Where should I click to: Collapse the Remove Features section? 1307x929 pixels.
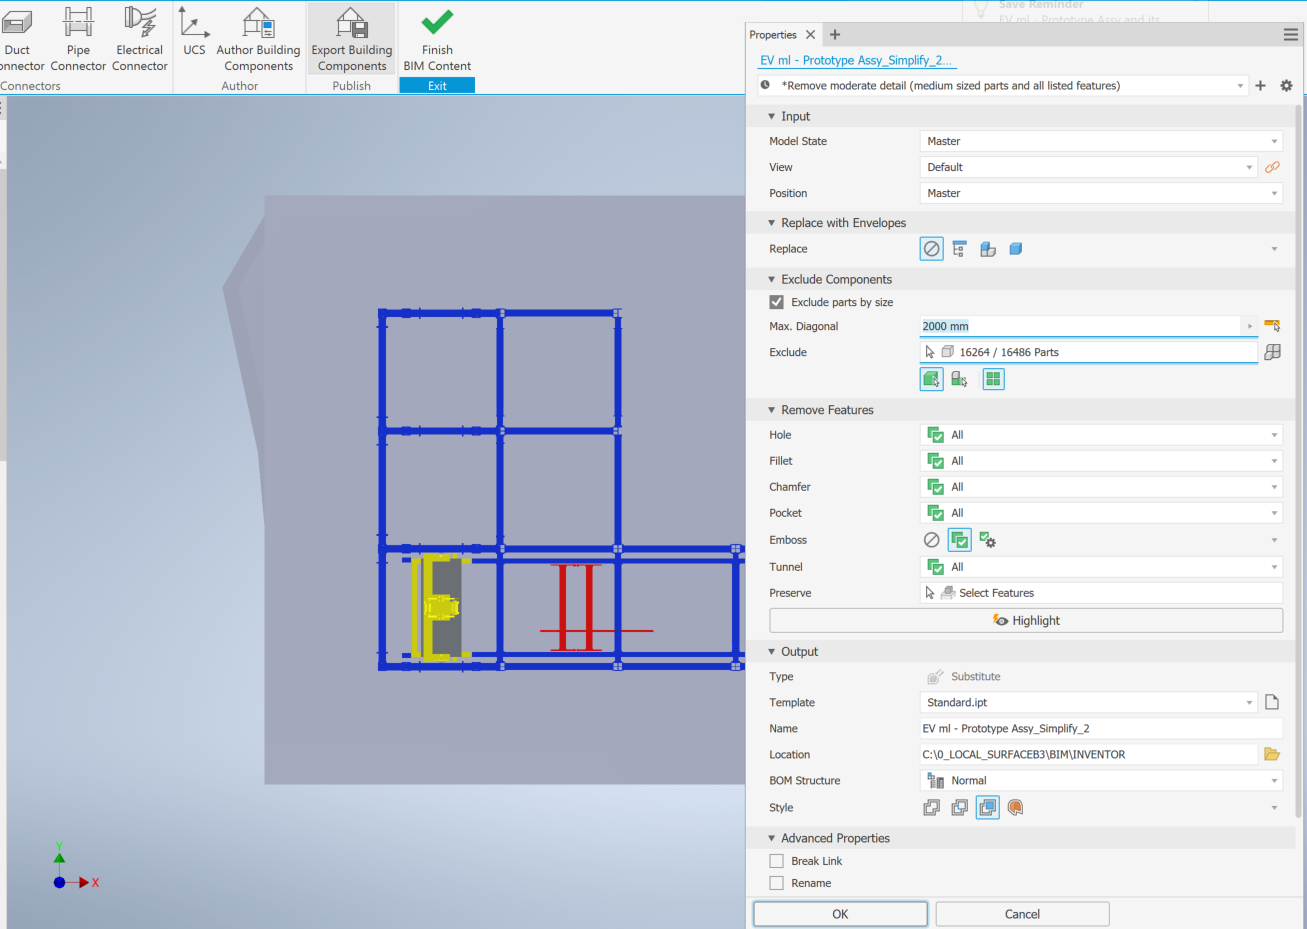click(x=770, y=410)
